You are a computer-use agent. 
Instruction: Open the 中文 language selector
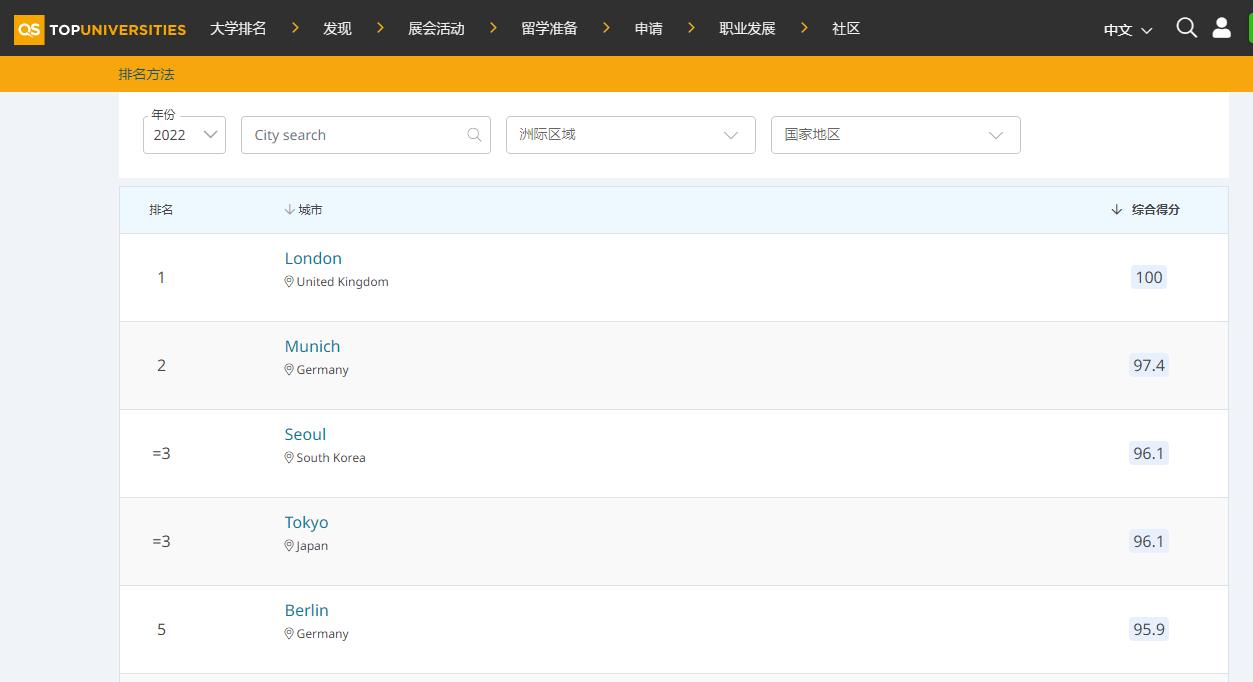tap(1127, 30)
